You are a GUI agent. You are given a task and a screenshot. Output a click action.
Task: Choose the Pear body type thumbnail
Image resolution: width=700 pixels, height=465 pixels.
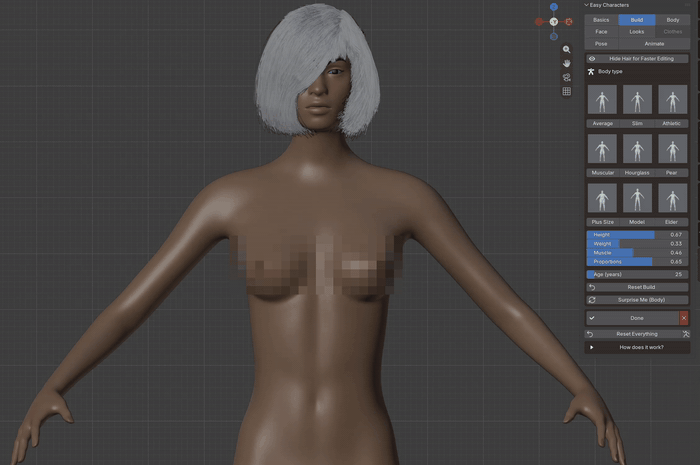(672, 149)
